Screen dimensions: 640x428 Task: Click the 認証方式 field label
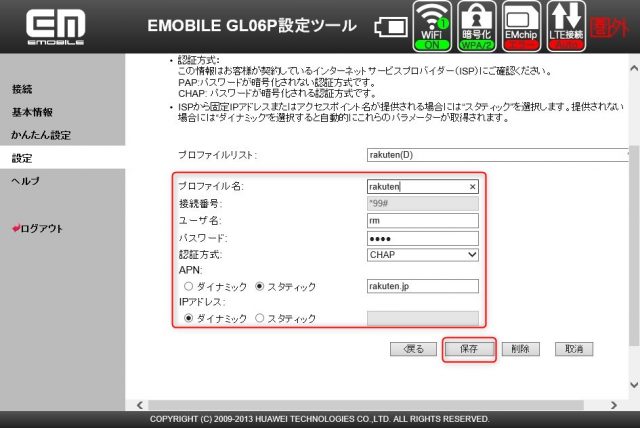pos(200,255)
